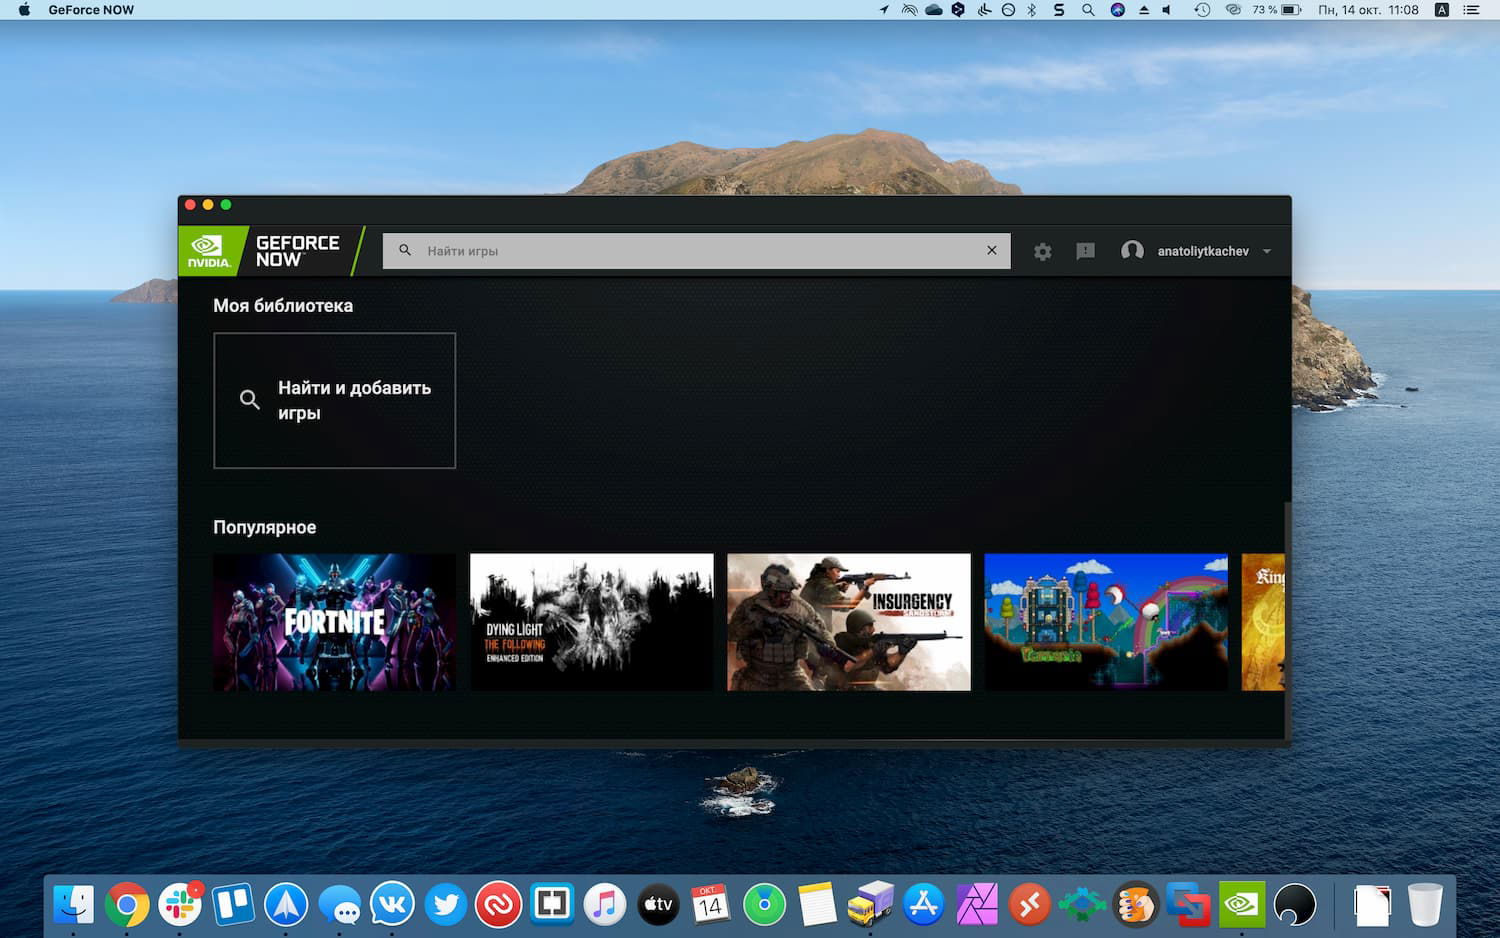The image size is (1500, 938).
Task: Select the Fortnite game thumbnail
Action: (x=333, y=621)
